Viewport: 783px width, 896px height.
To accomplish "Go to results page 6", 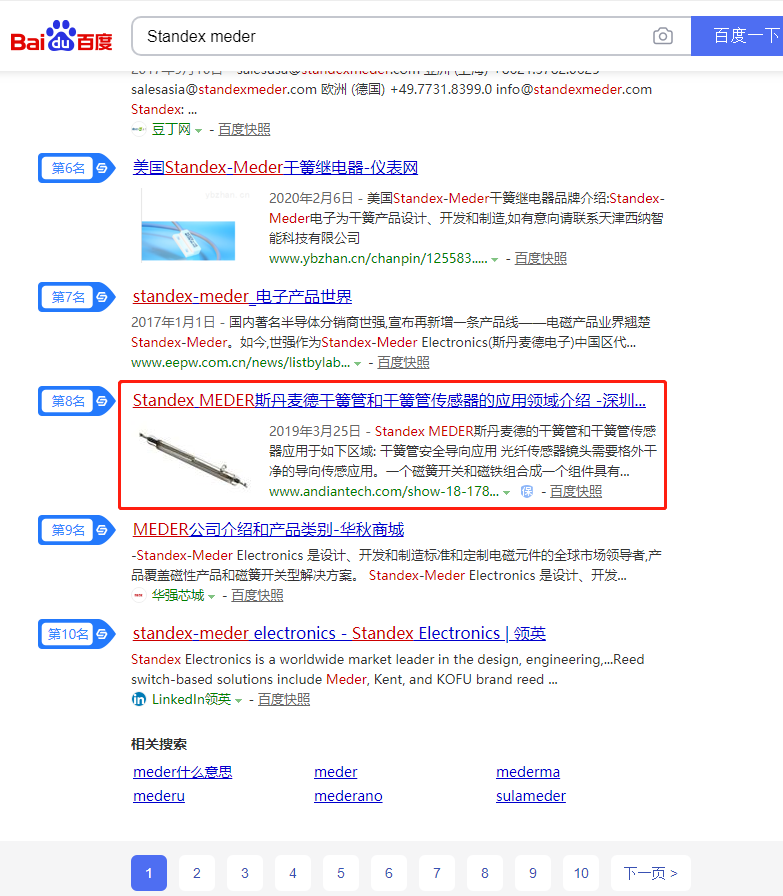I will pyautogui.click(x=389, y=873).
